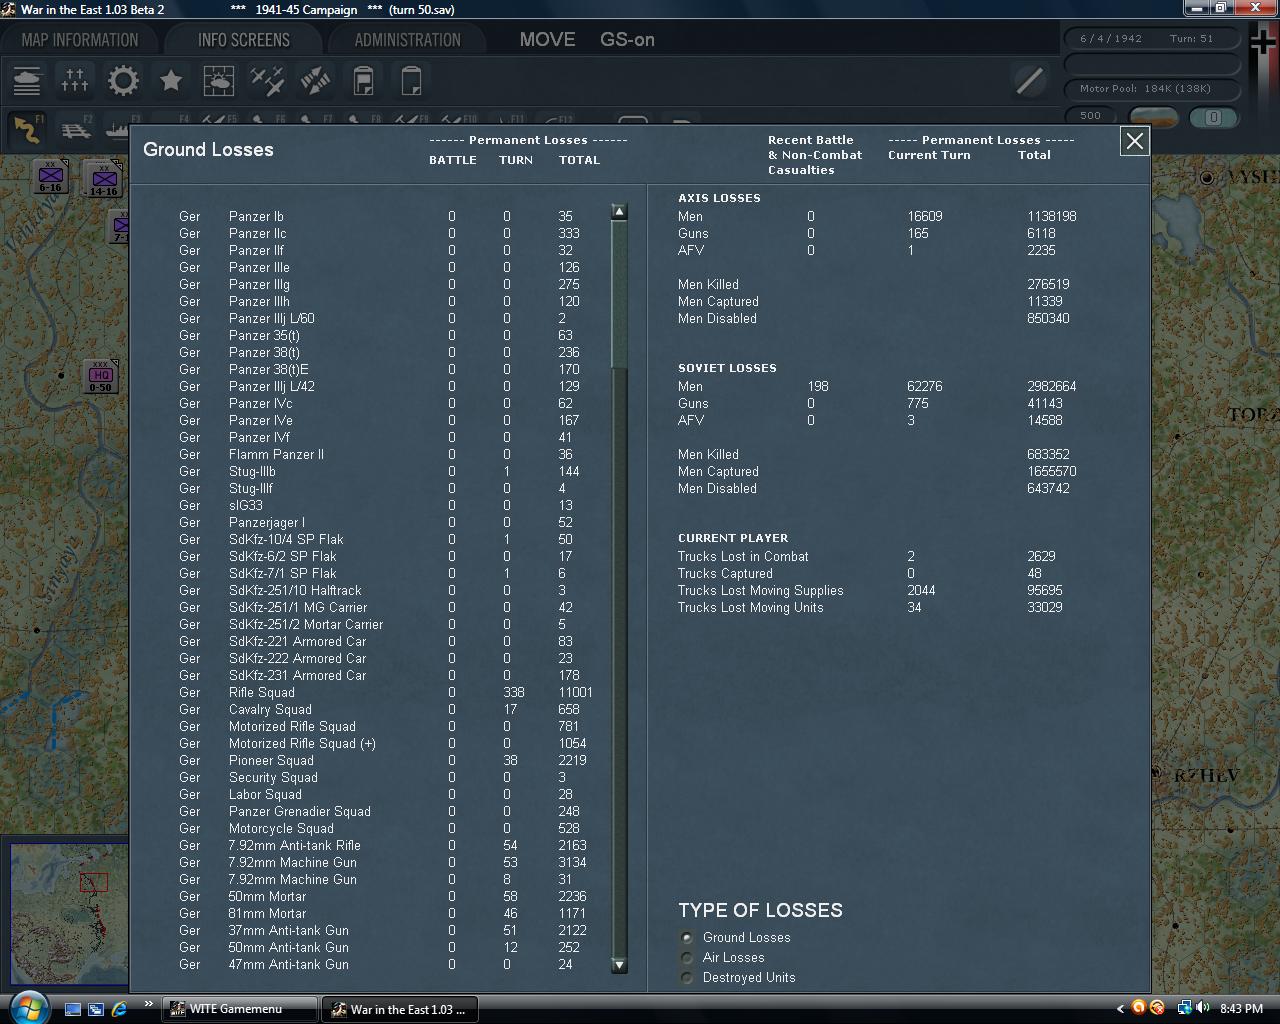Switch to WITE Gamemenu taskbar window
Viewport: 1280px width, 1024px height.
click(x=240, y=1009)
